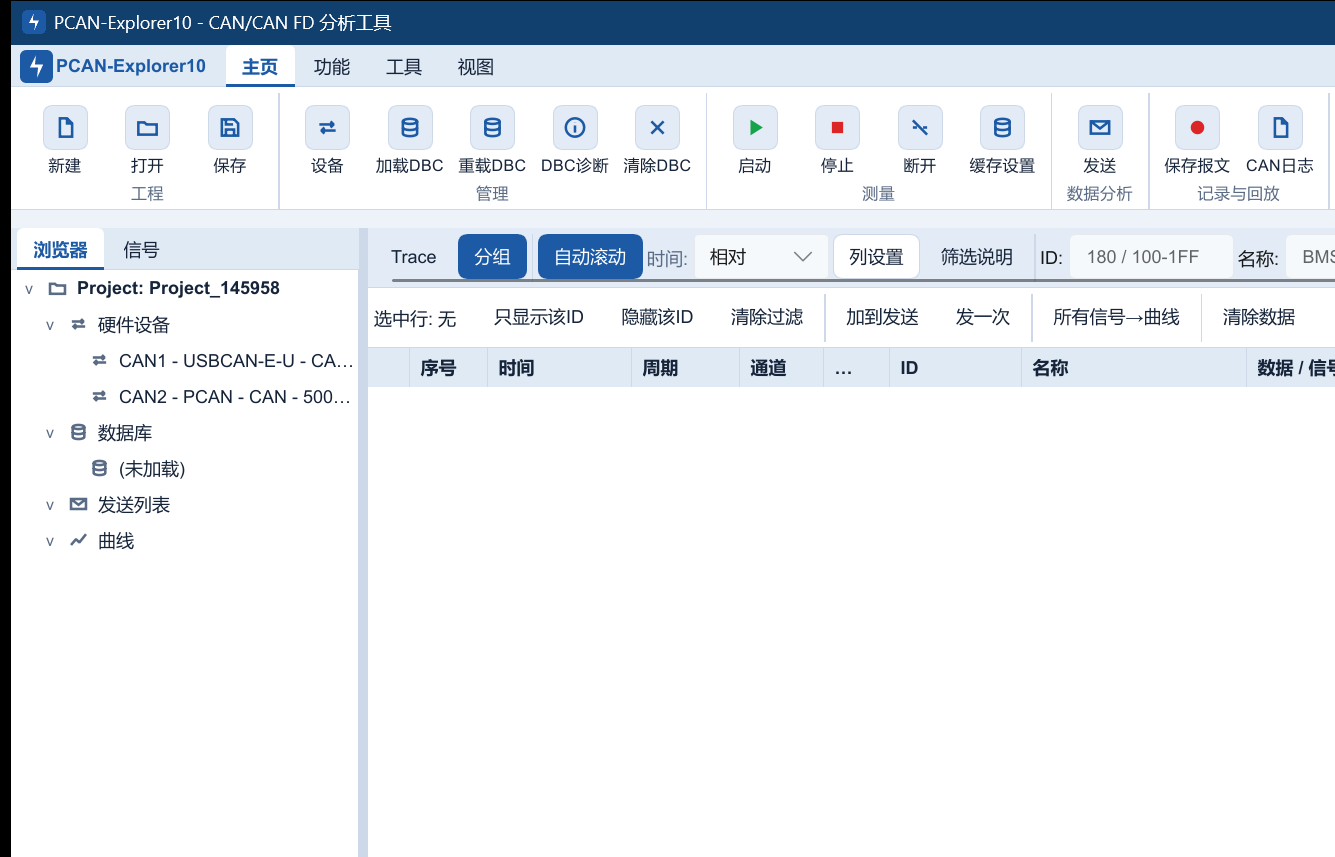
Task: Click the ID column header
Action: (955, 368)
